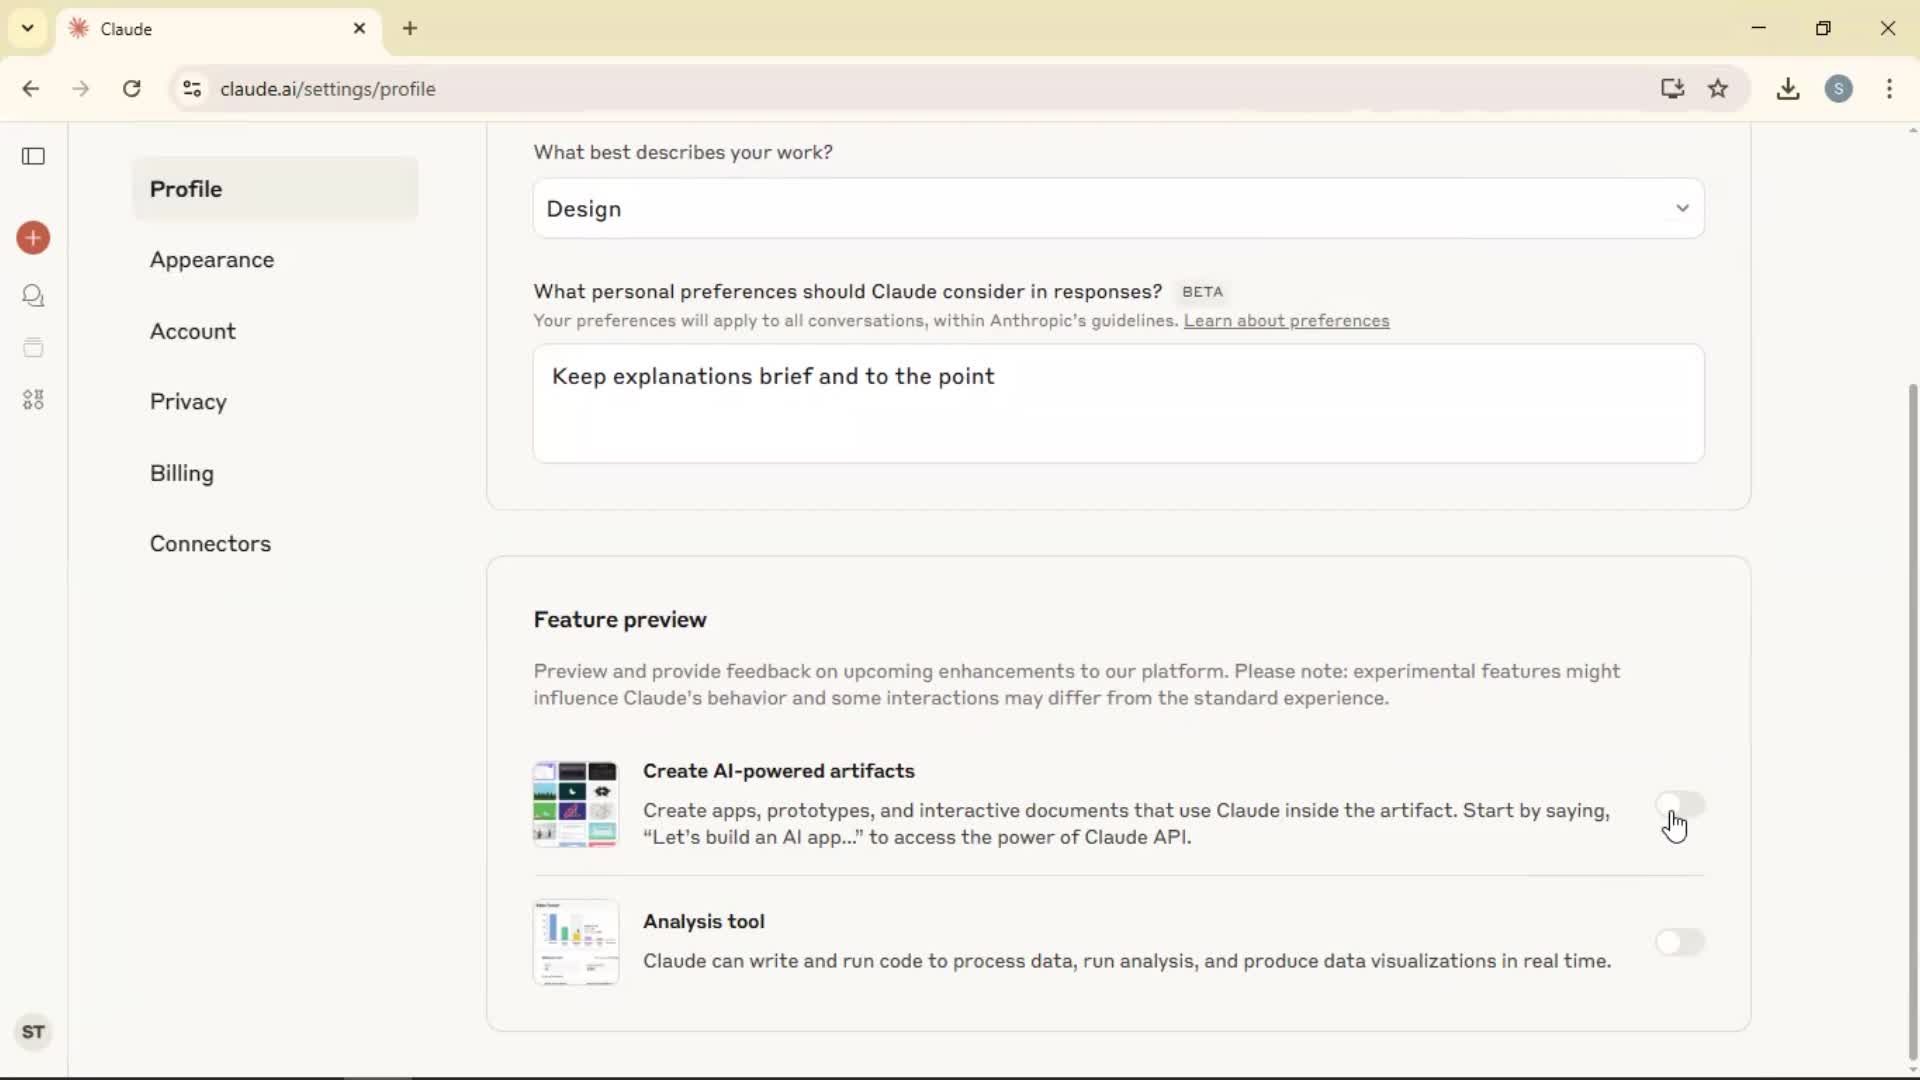
Task: Click the Create AI-powered artifacts title
Action: point(779,771)
